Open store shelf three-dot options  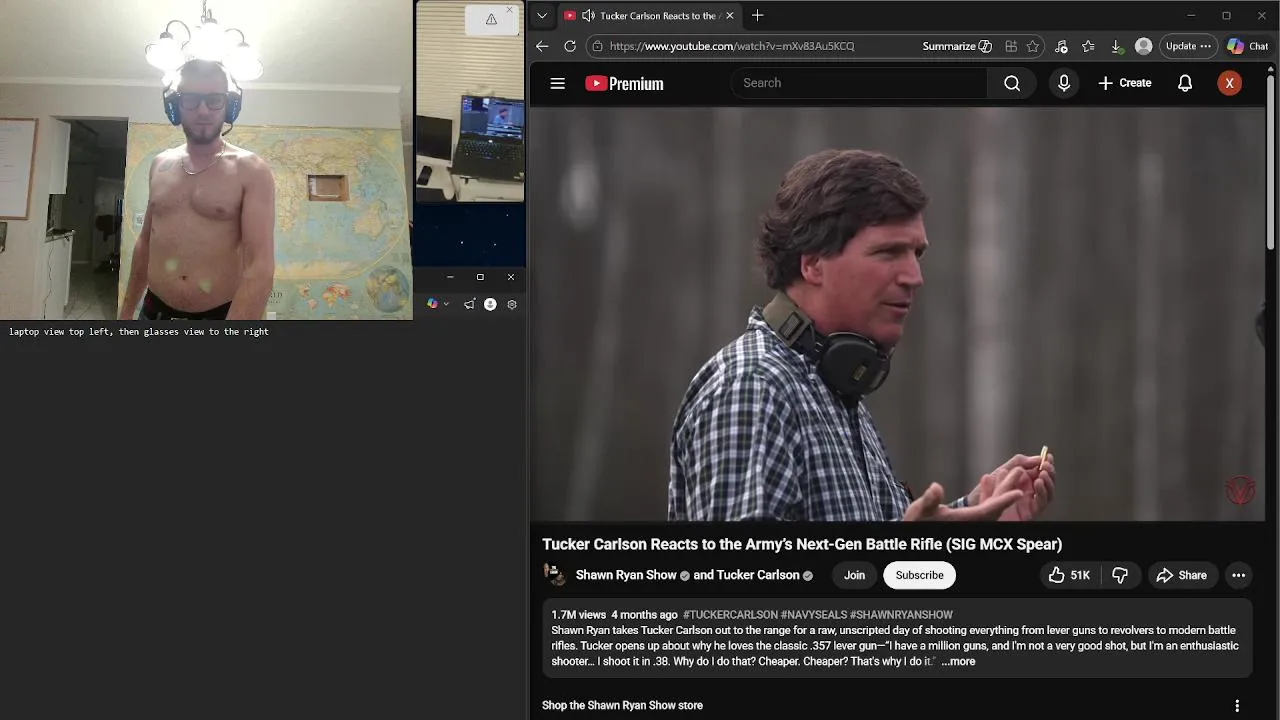1237,705
